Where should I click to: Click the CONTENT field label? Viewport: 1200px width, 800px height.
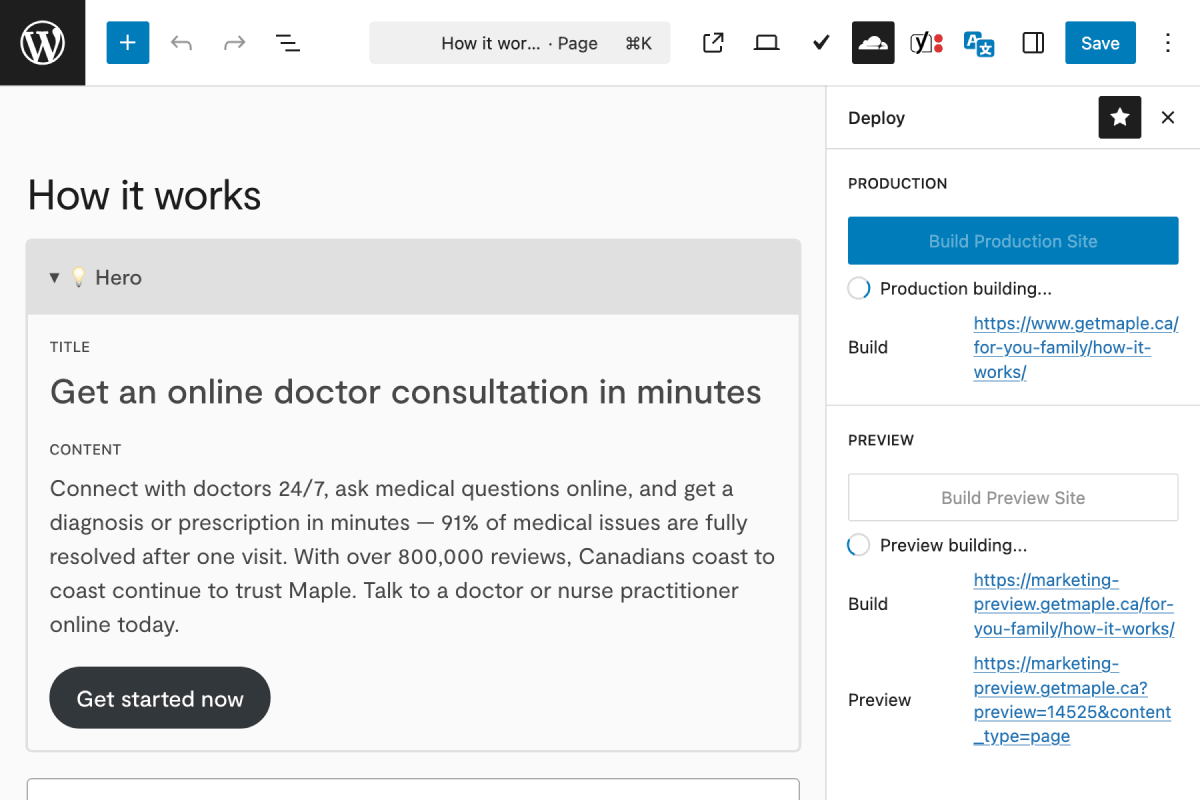click(x=86, y=450)
